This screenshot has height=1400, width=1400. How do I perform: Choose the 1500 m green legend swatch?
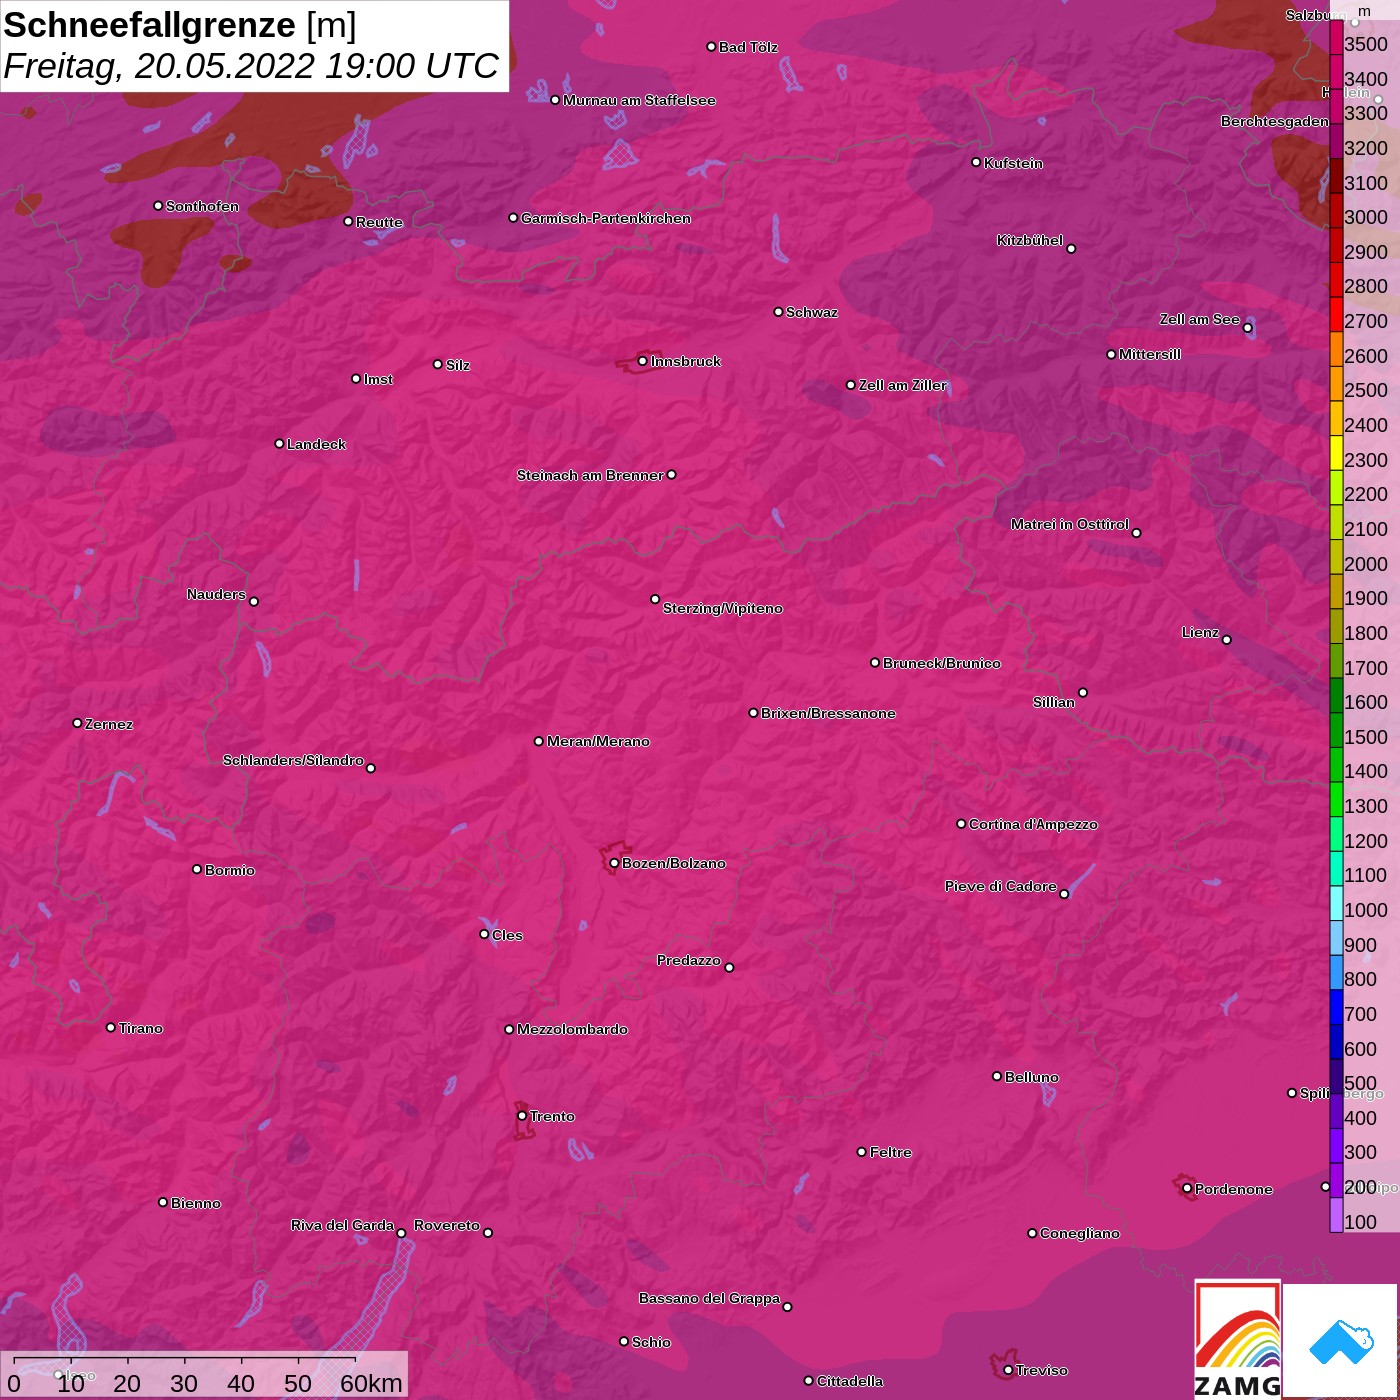1336,729
